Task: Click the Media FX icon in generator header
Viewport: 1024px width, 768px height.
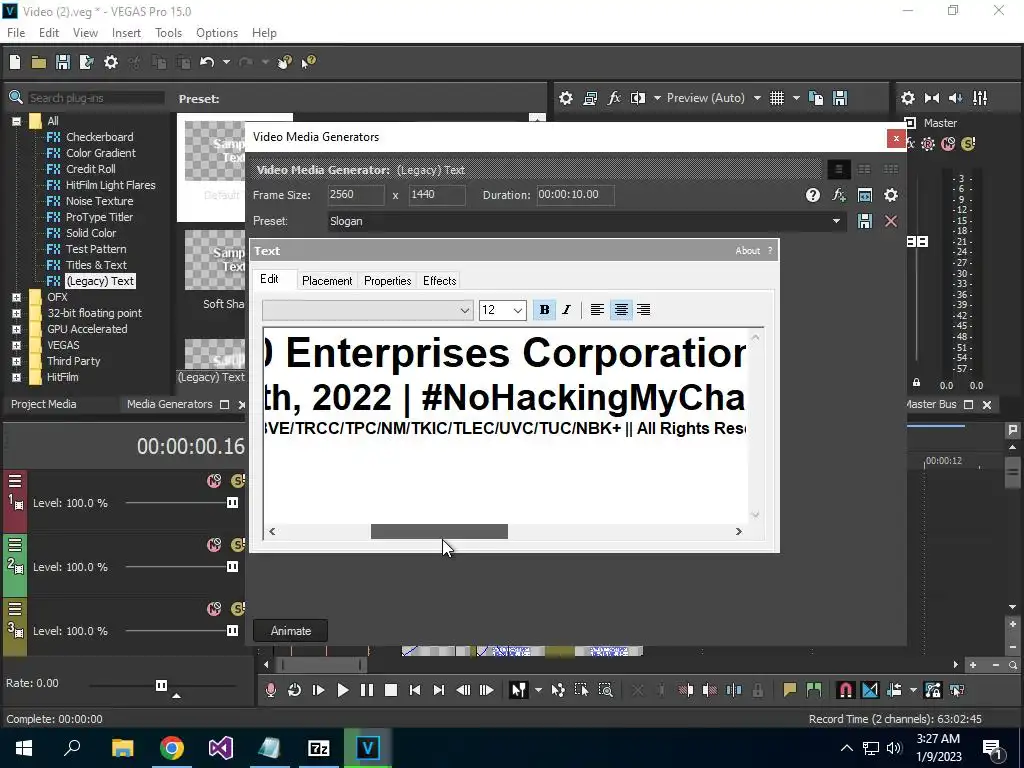Action: pos(839,195)
